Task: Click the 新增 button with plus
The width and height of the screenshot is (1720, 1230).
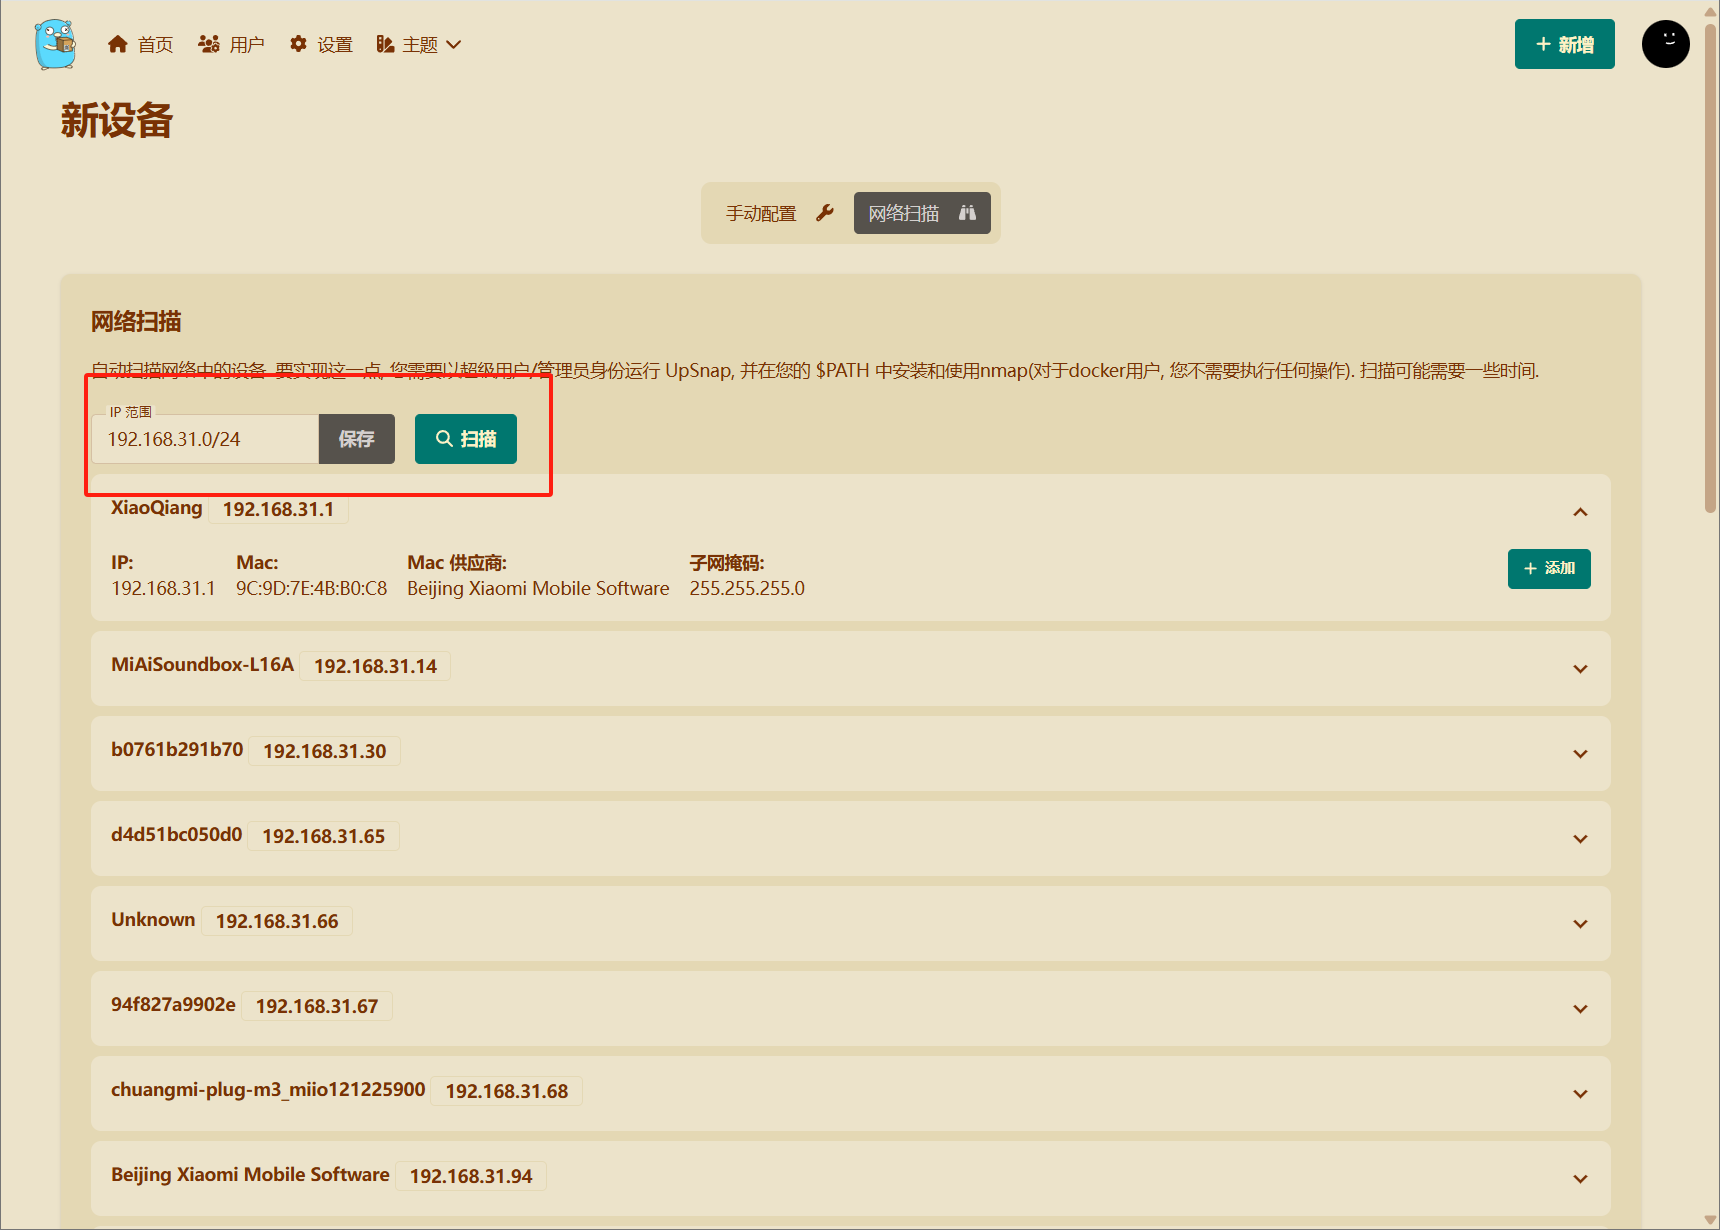Action: [x=1564, y=45]
